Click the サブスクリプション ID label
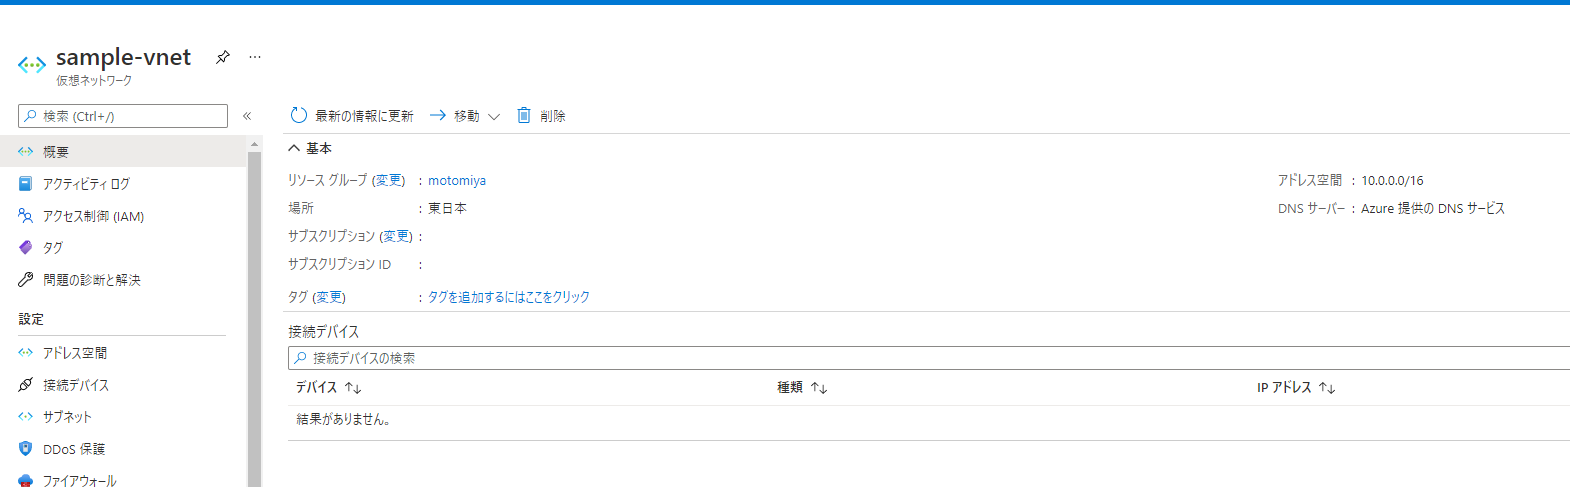 coord(339,265)
